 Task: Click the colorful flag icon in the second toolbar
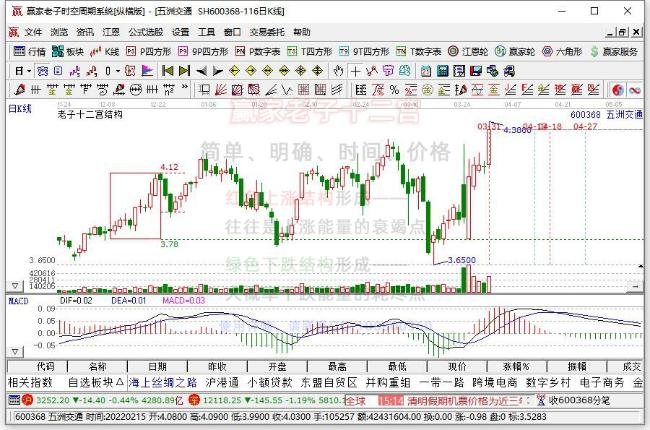coord(147,71)
